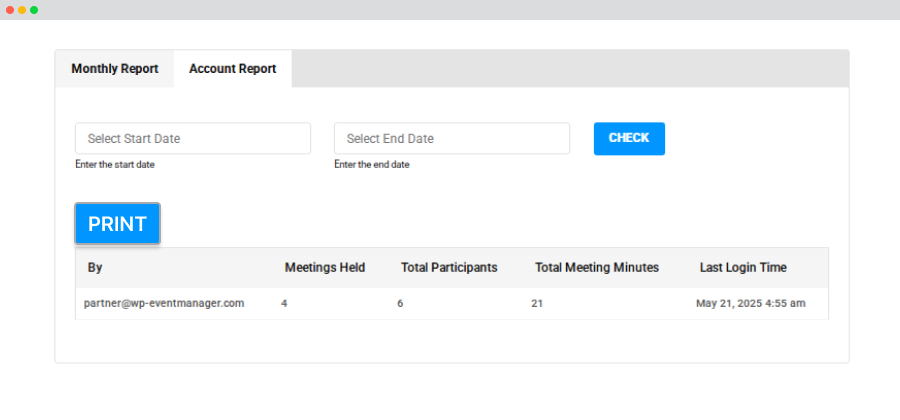Viewport: 900px width, 420px height.
Task: Click the Meetings Held column header
Action: pyautogui.click(x=325, y=267)
